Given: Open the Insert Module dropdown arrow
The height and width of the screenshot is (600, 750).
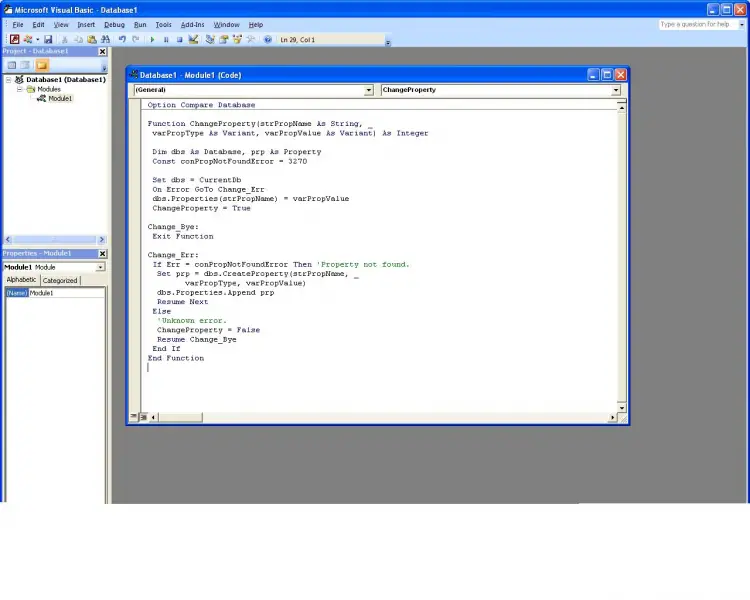Looking at the screenshot, I should tap(37, 39).
